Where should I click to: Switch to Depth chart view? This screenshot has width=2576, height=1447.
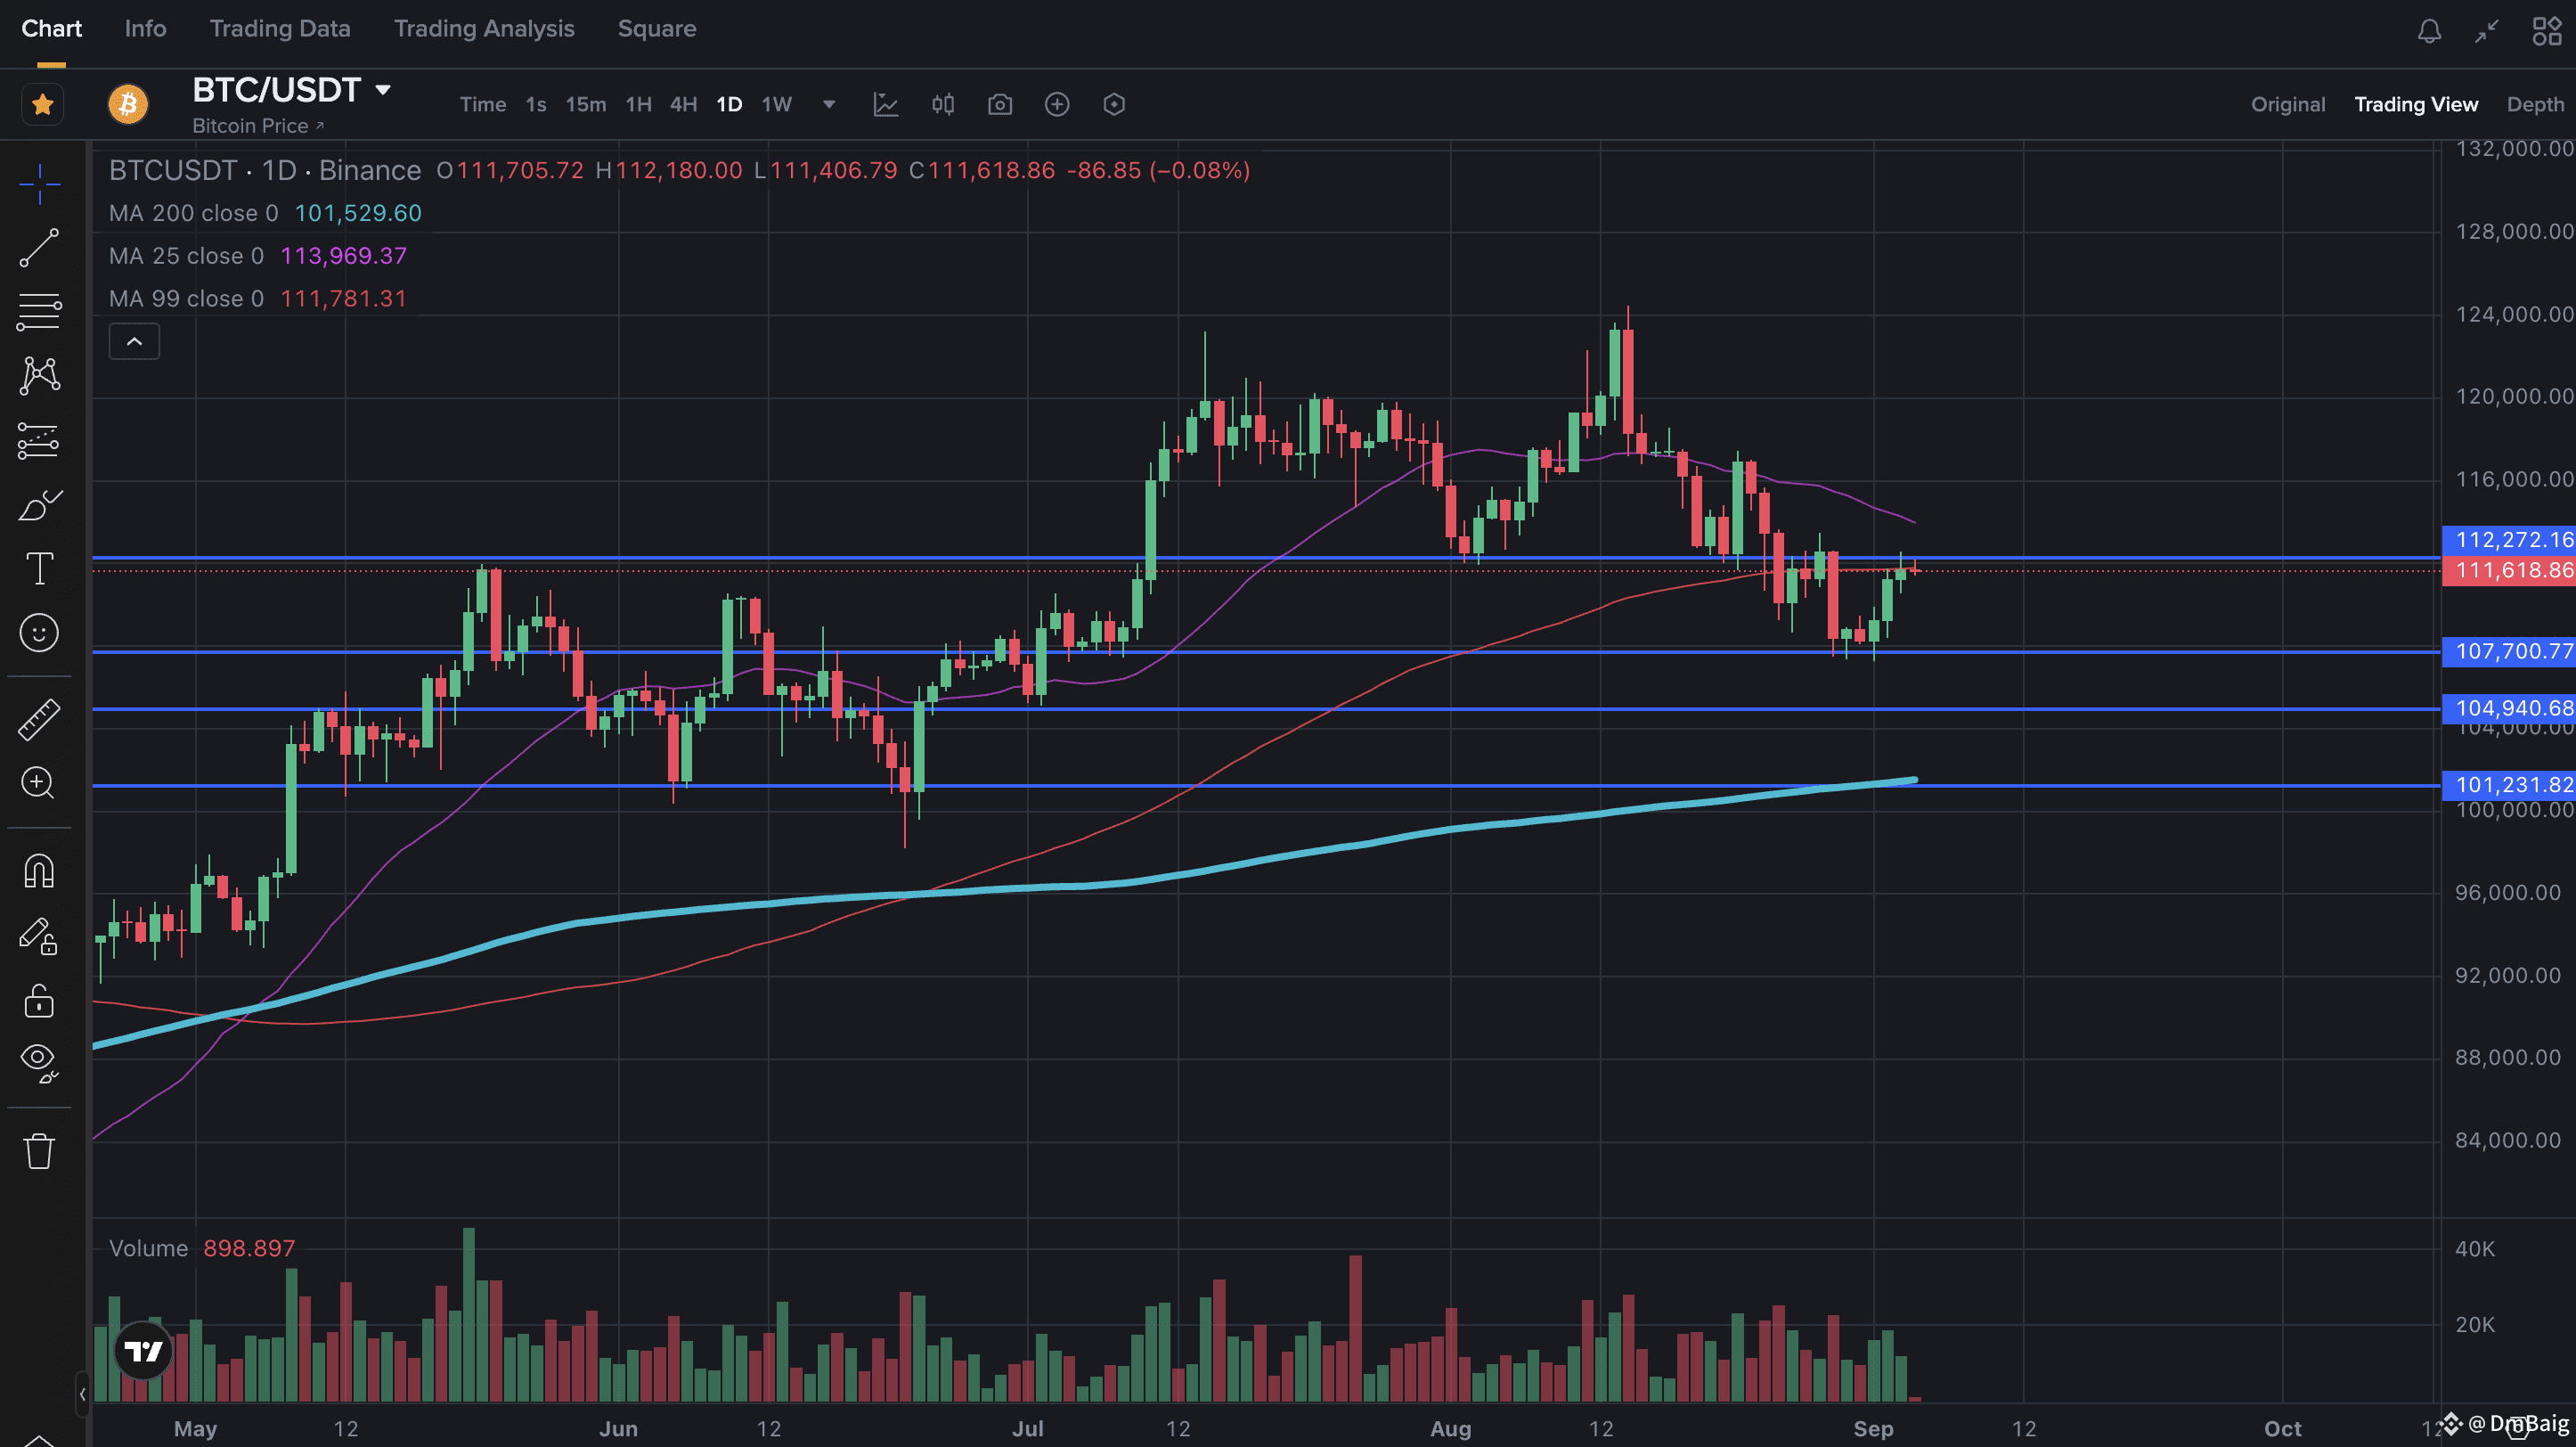point(2535,104)
